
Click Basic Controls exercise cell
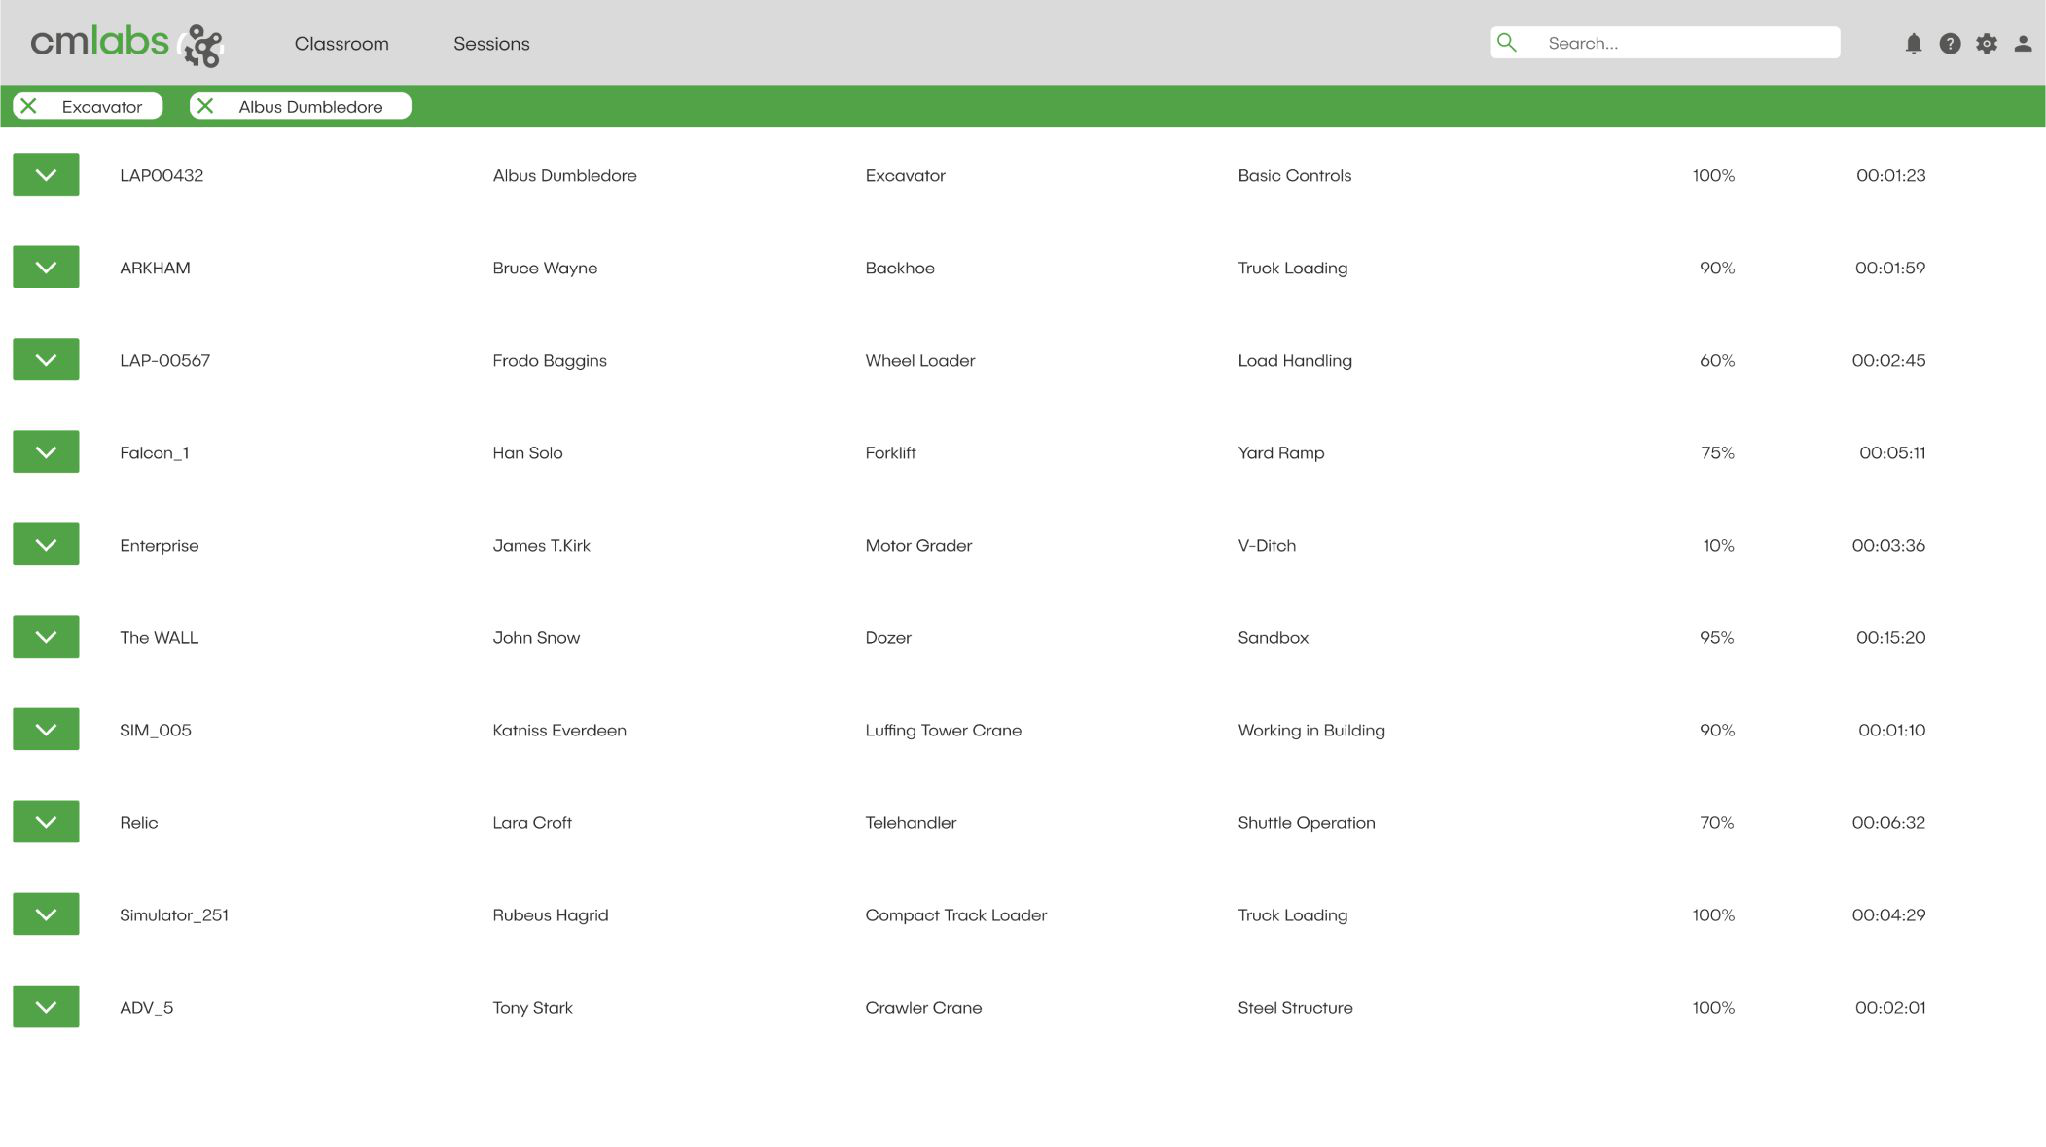[x=1294, y=175]
